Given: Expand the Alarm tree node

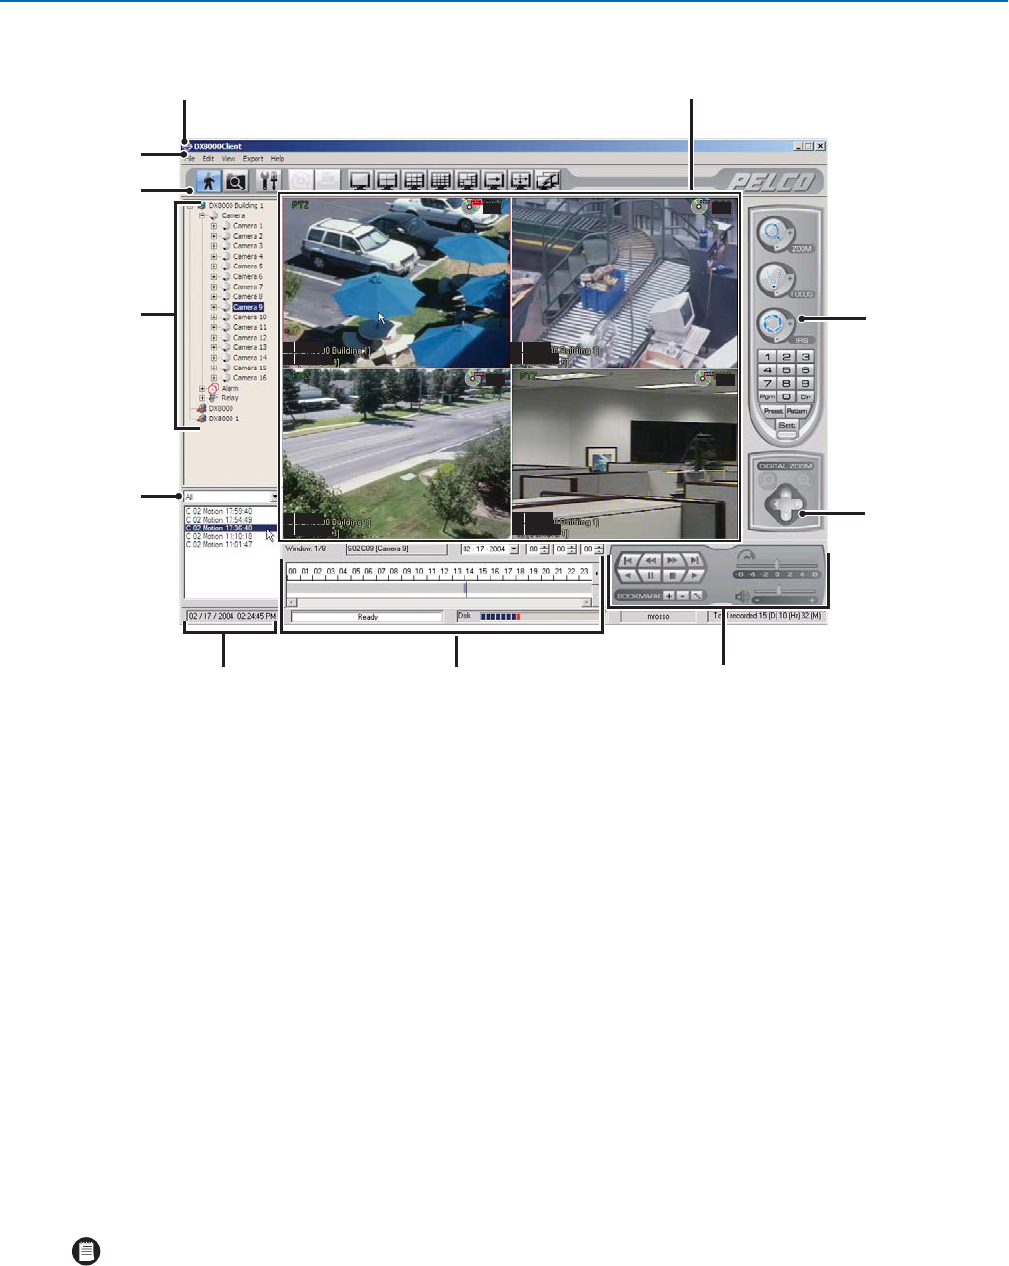Looking at the screenshot, I should [202, 388].
